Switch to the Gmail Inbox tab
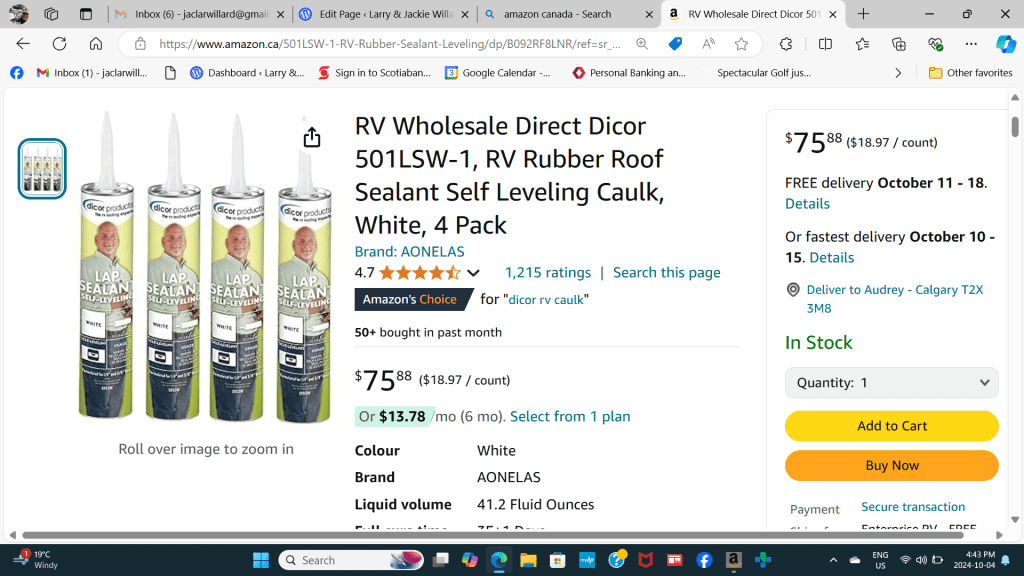Viewport: 1024px width, 576px height. coord(199,14)
